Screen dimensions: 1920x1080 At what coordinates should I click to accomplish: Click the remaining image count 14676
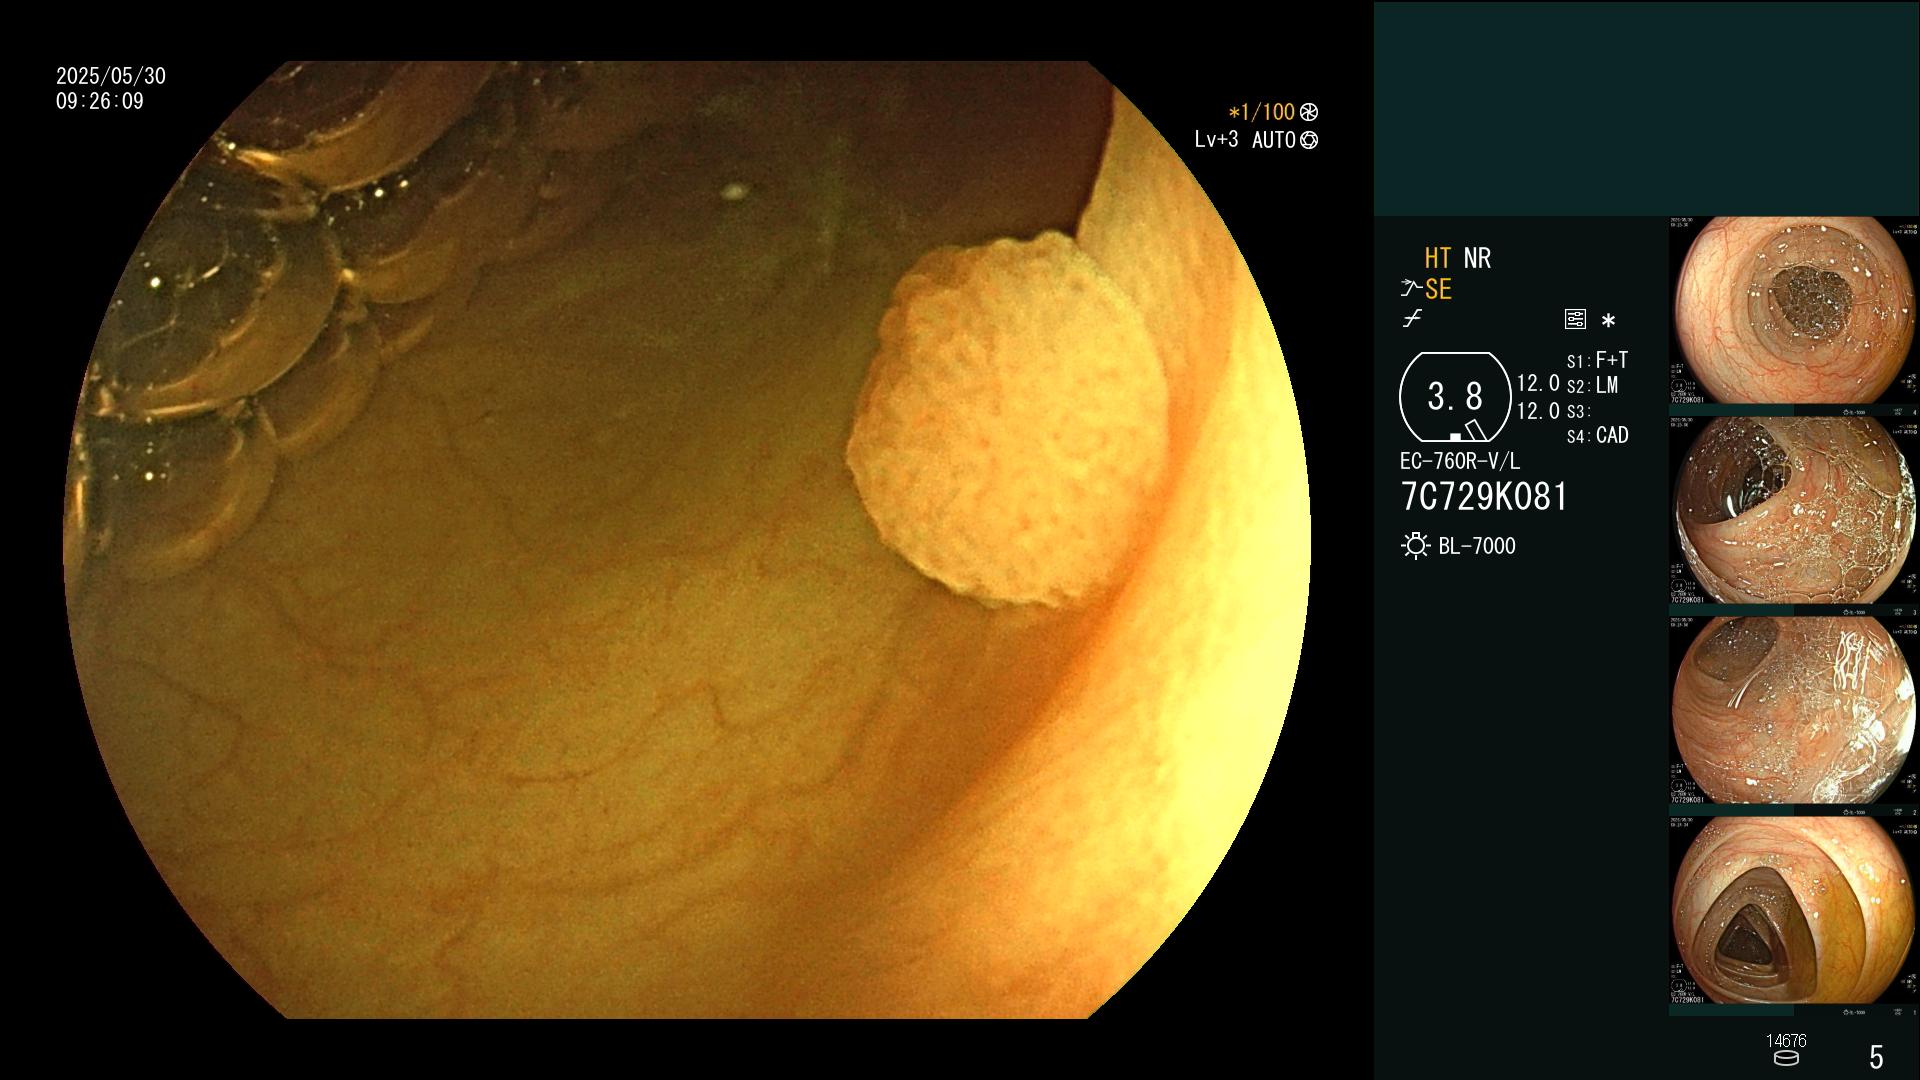tap(1786, 1041)
